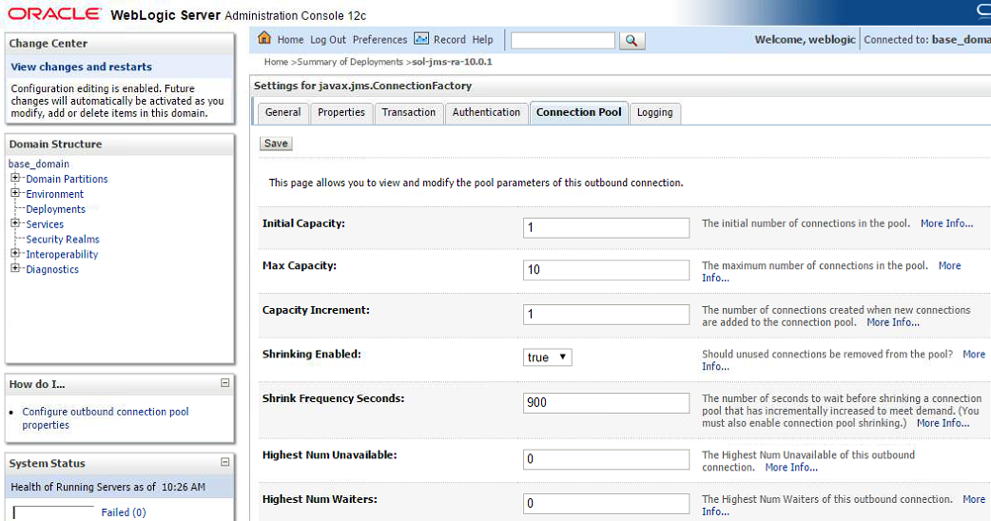
Task: Expand the Diagnostics tree node
Action: [x=16, y=269]
